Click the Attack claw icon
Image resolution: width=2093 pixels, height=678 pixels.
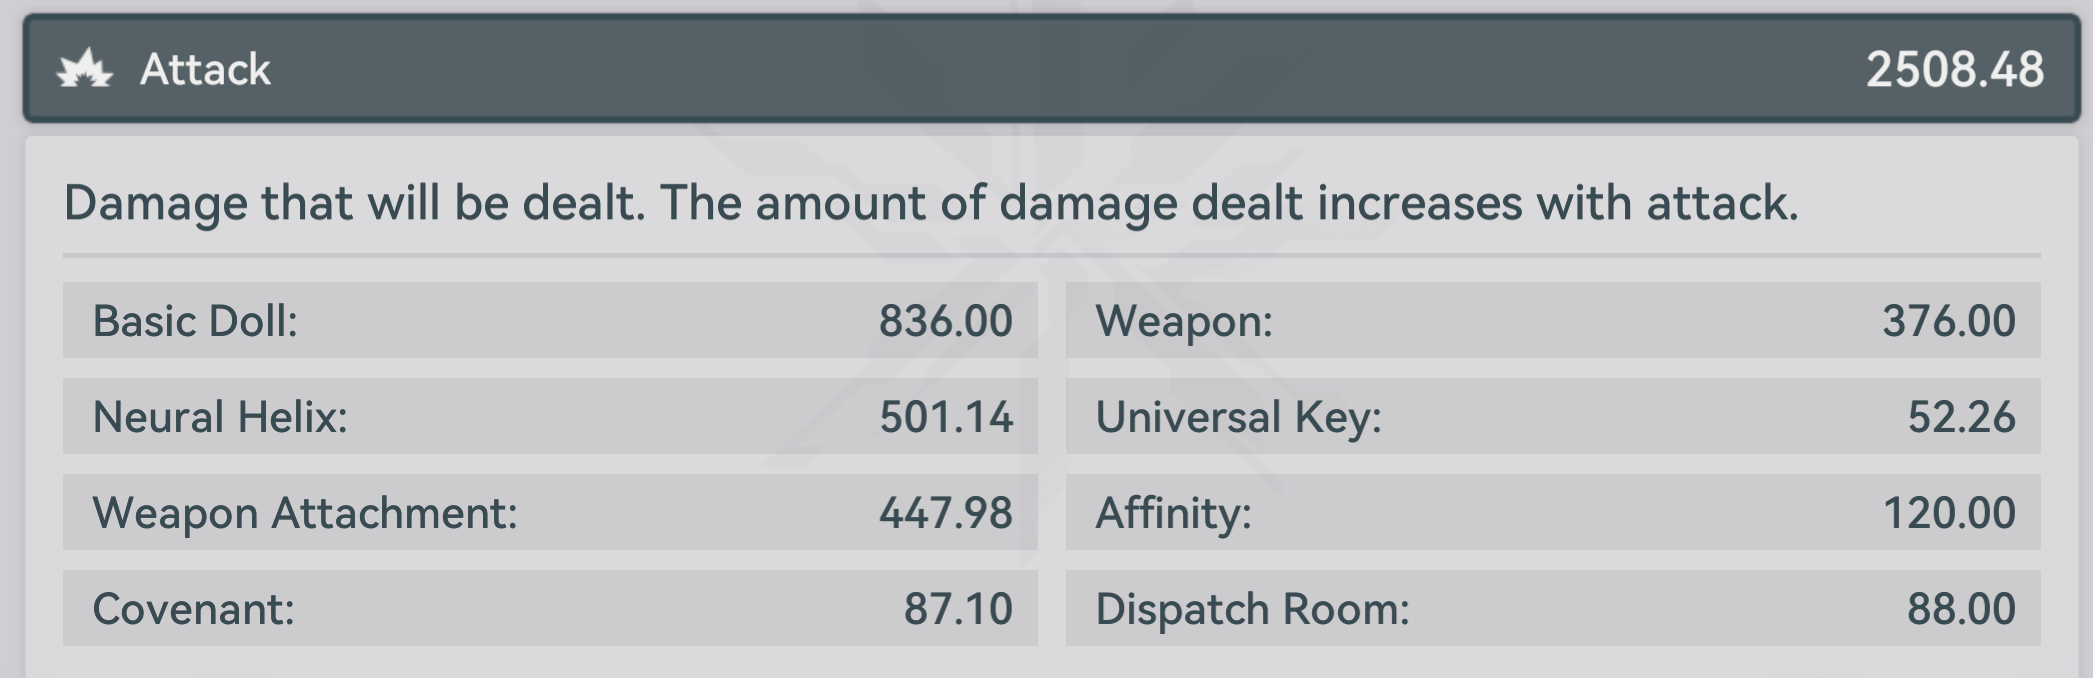84,69
